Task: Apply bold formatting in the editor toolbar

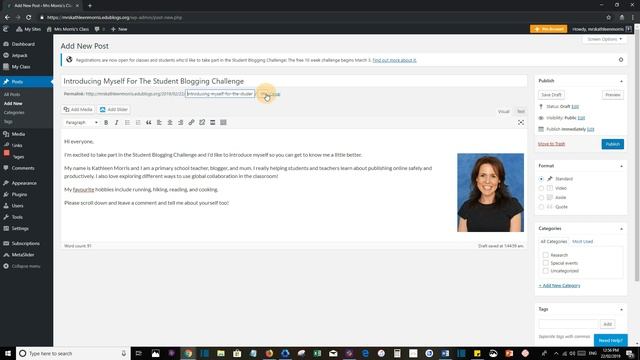Action: (x=106, y=122)
